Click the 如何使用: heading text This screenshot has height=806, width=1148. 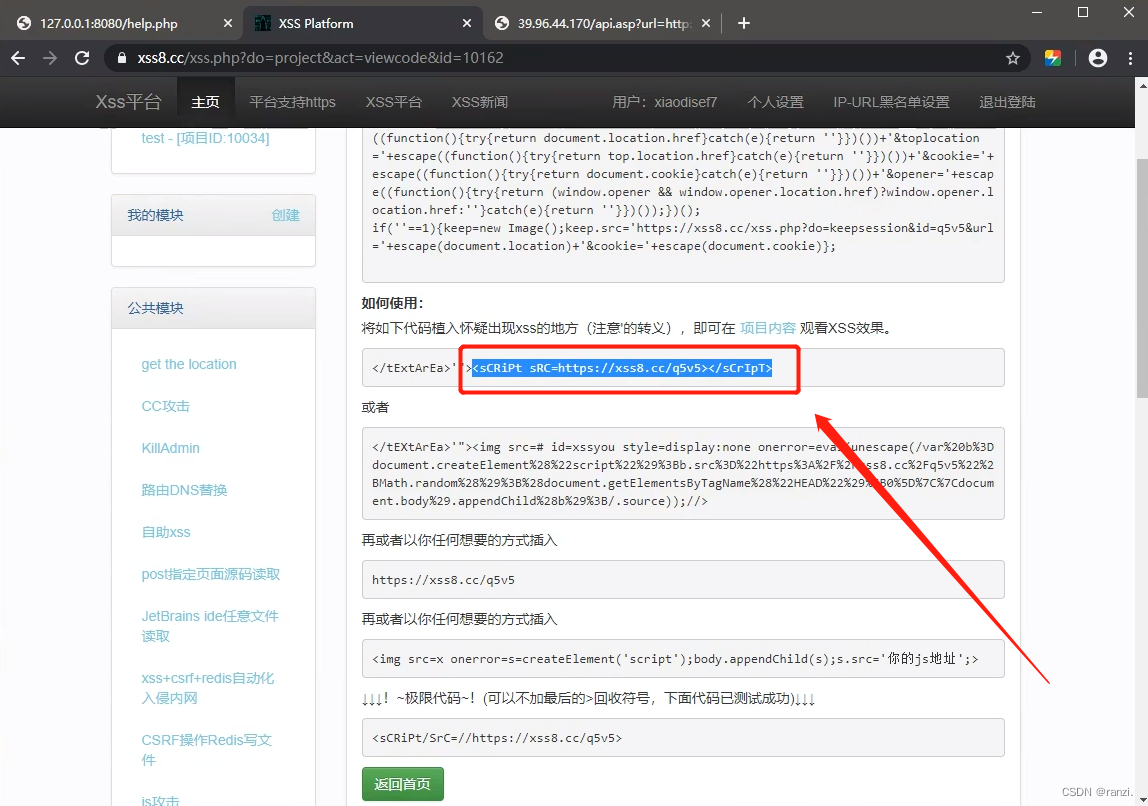click(392, 303)
